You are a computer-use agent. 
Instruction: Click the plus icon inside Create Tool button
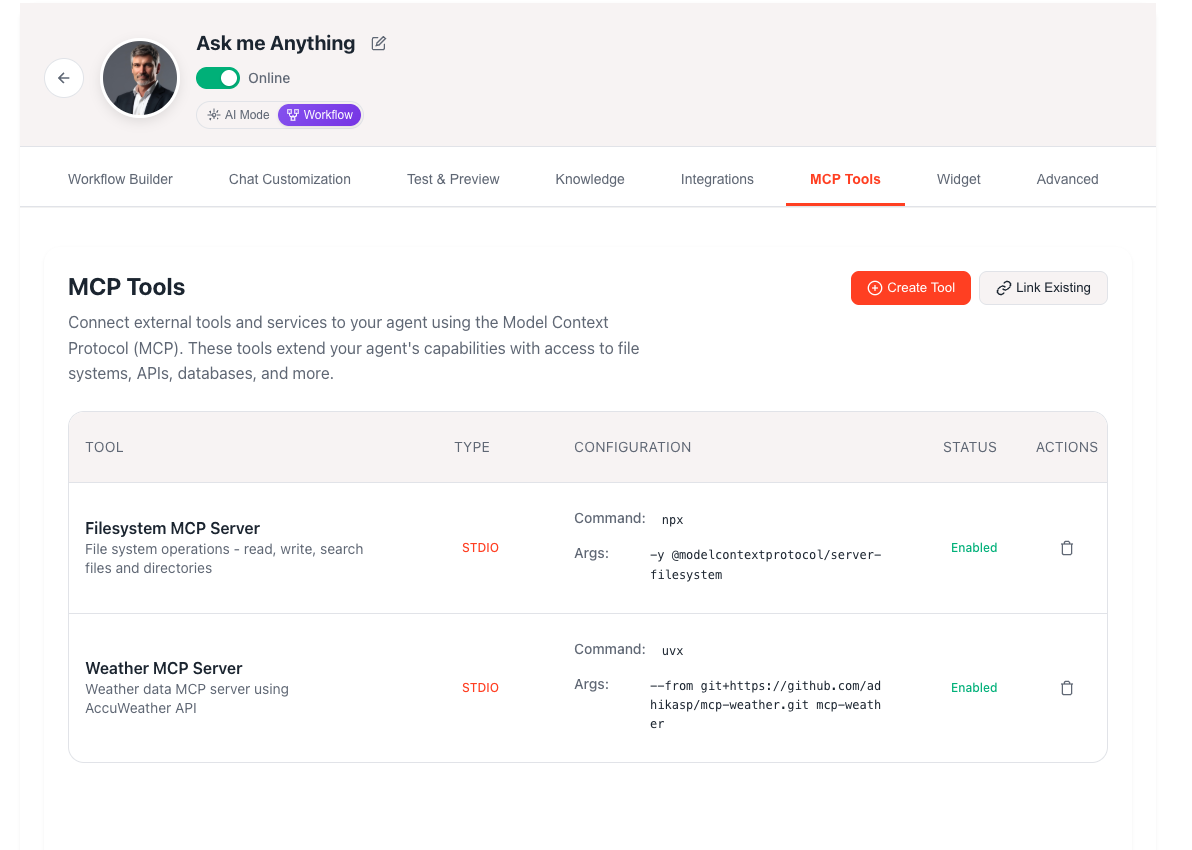point(875,287)
